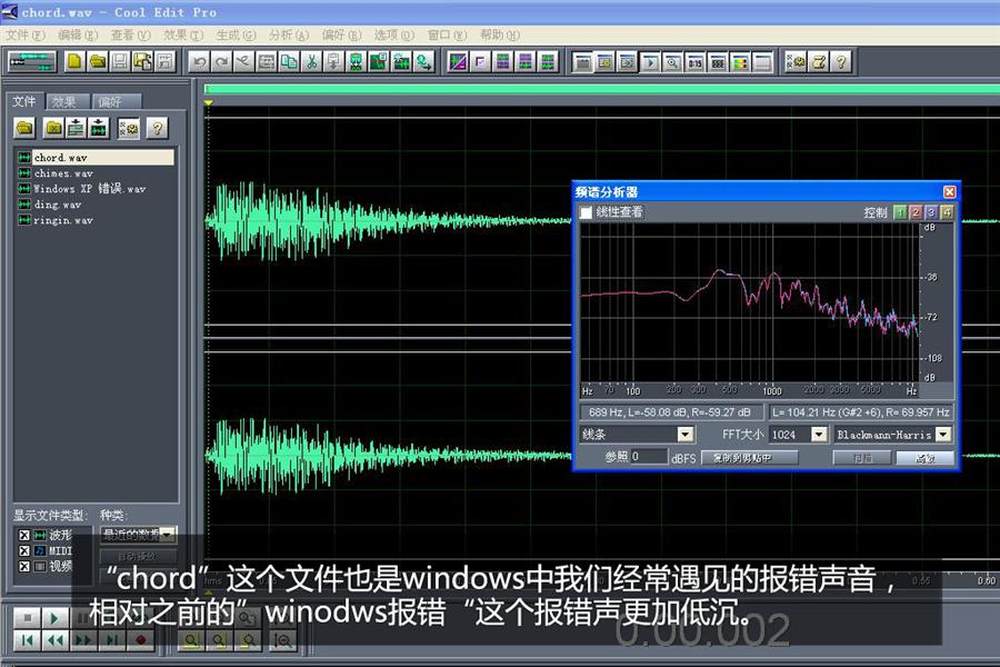
Task: Open the 分析(A) menu
Action: pos(288,34)
